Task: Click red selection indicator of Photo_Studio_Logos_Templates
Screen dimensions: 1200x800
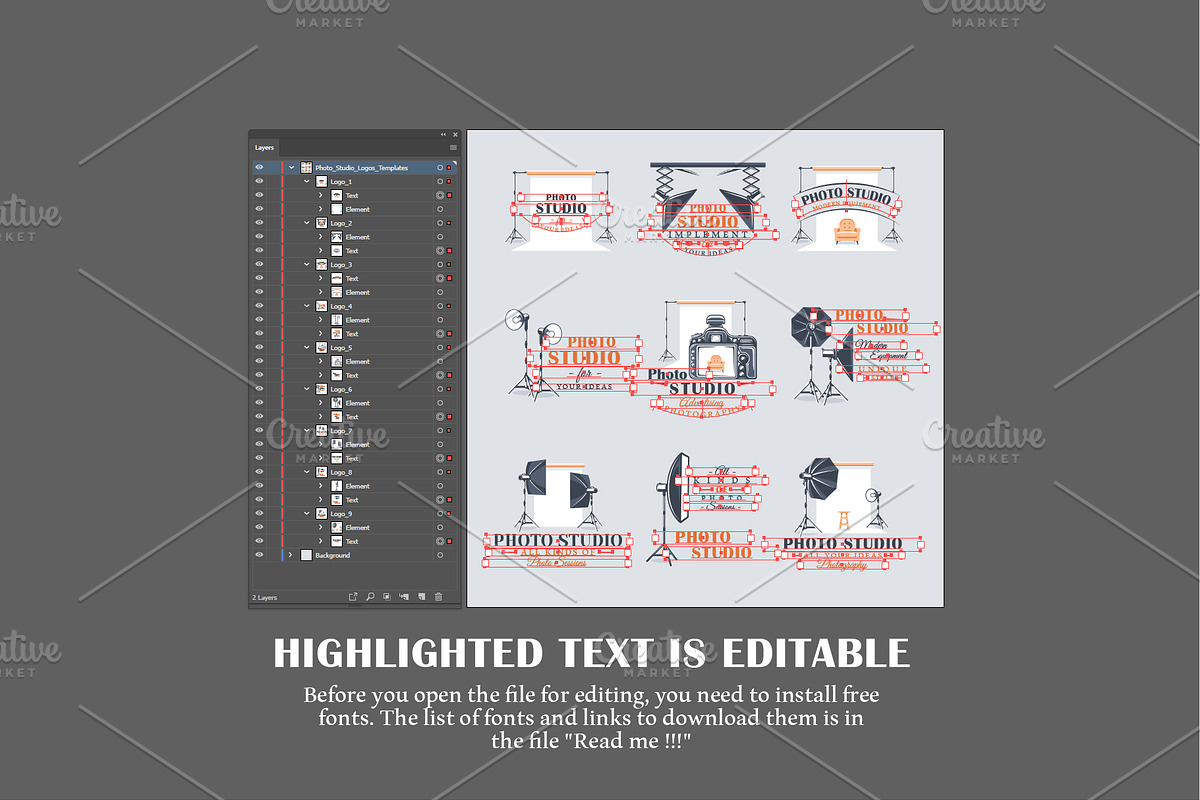Action: [450, 168]
